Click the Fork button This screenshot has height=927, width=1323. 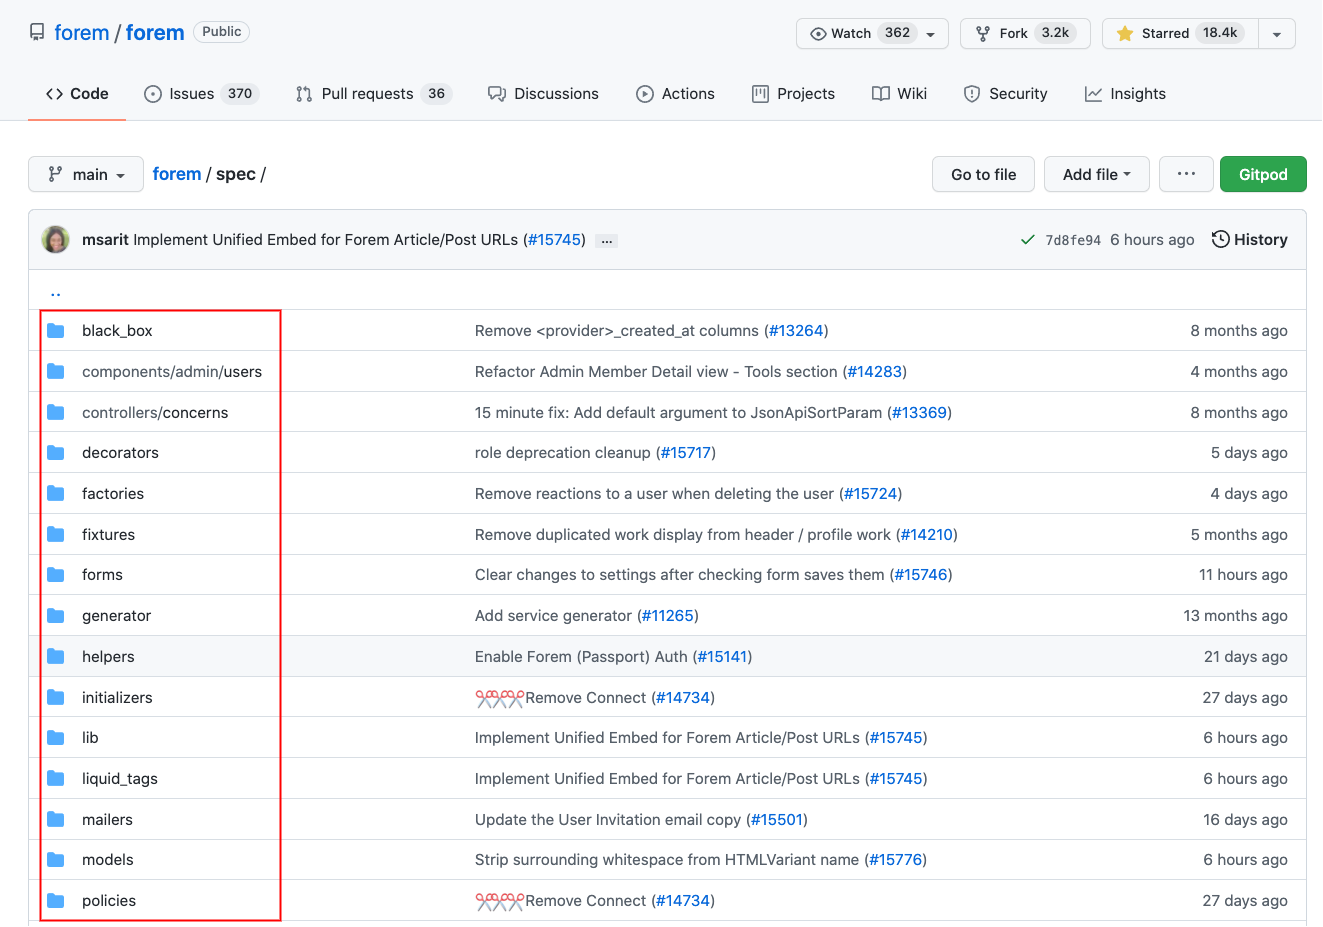tap(1025, 33)
